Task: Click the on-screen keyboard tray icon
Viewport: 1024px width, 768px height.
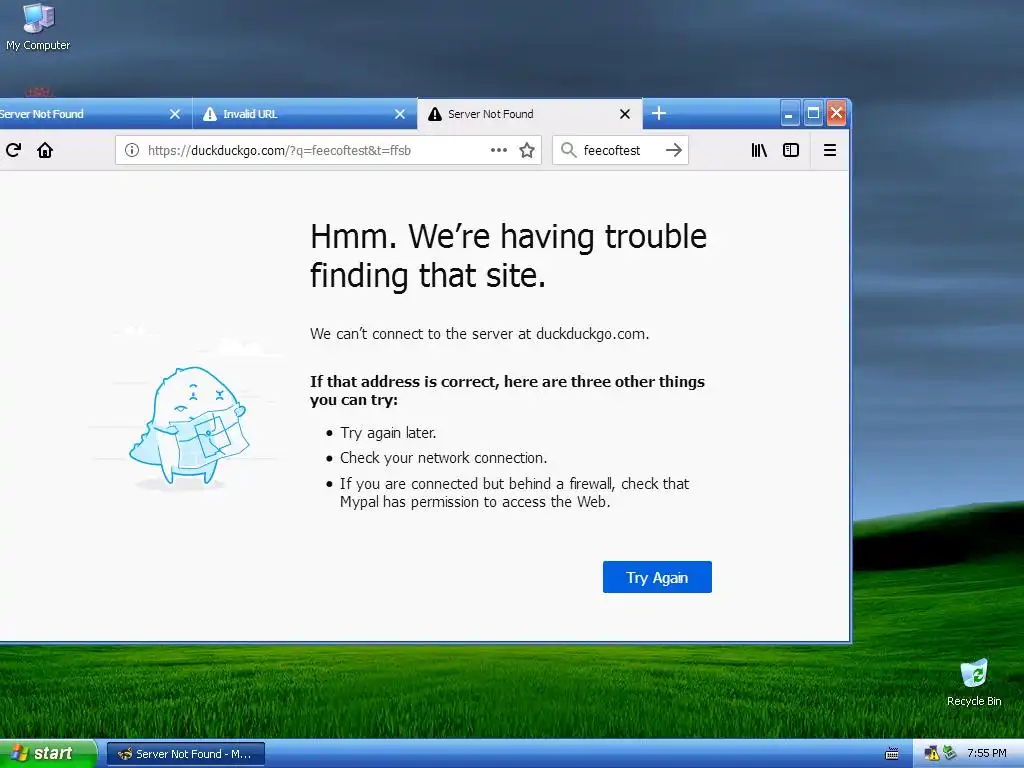Action: [891, 754]
